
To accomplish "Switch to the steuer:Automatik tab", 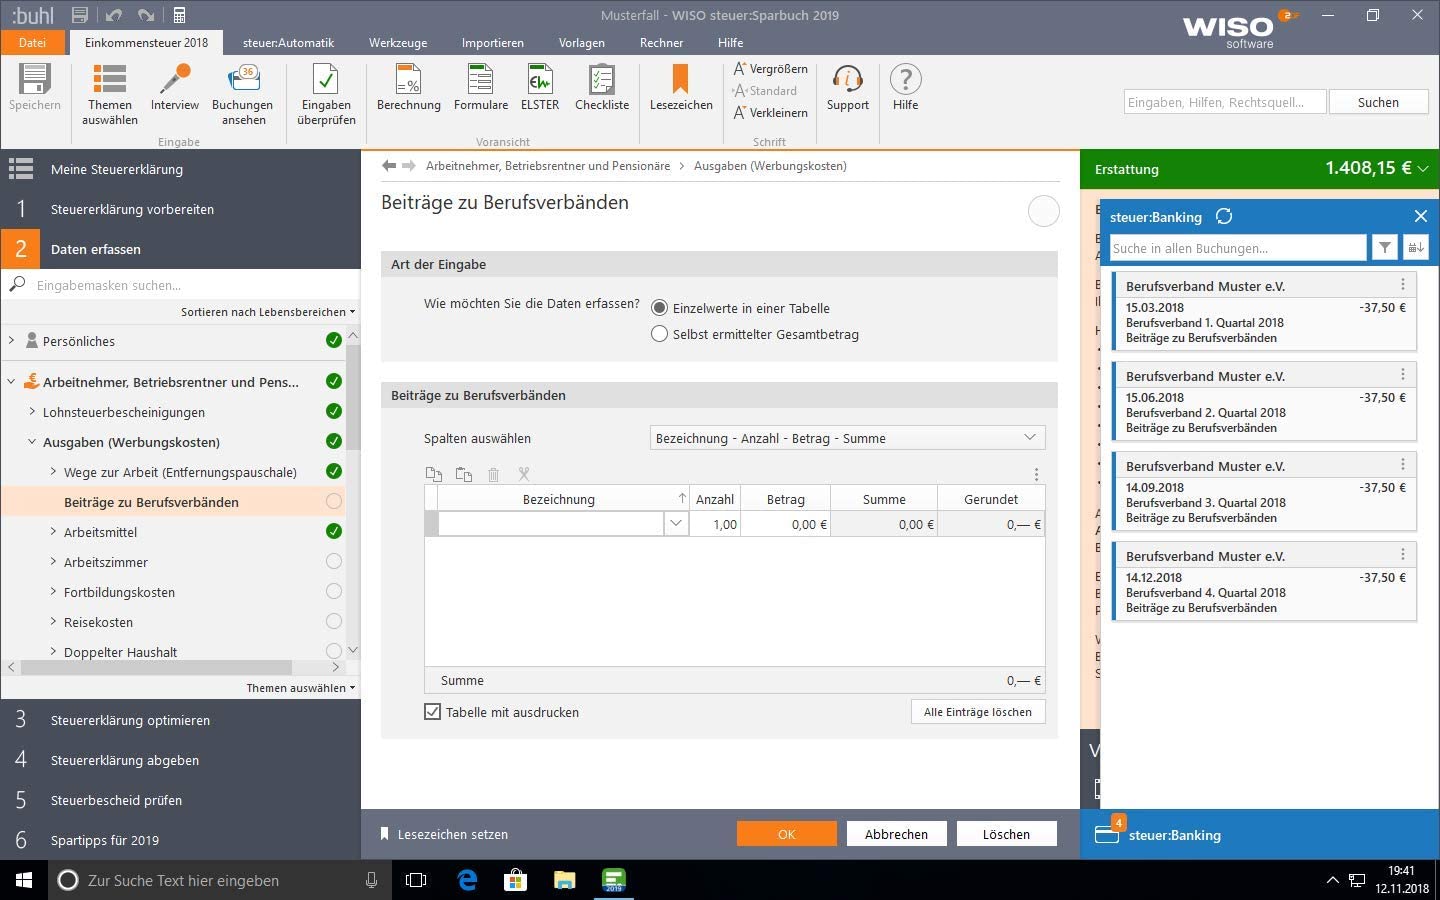I will tap(288, 43).
